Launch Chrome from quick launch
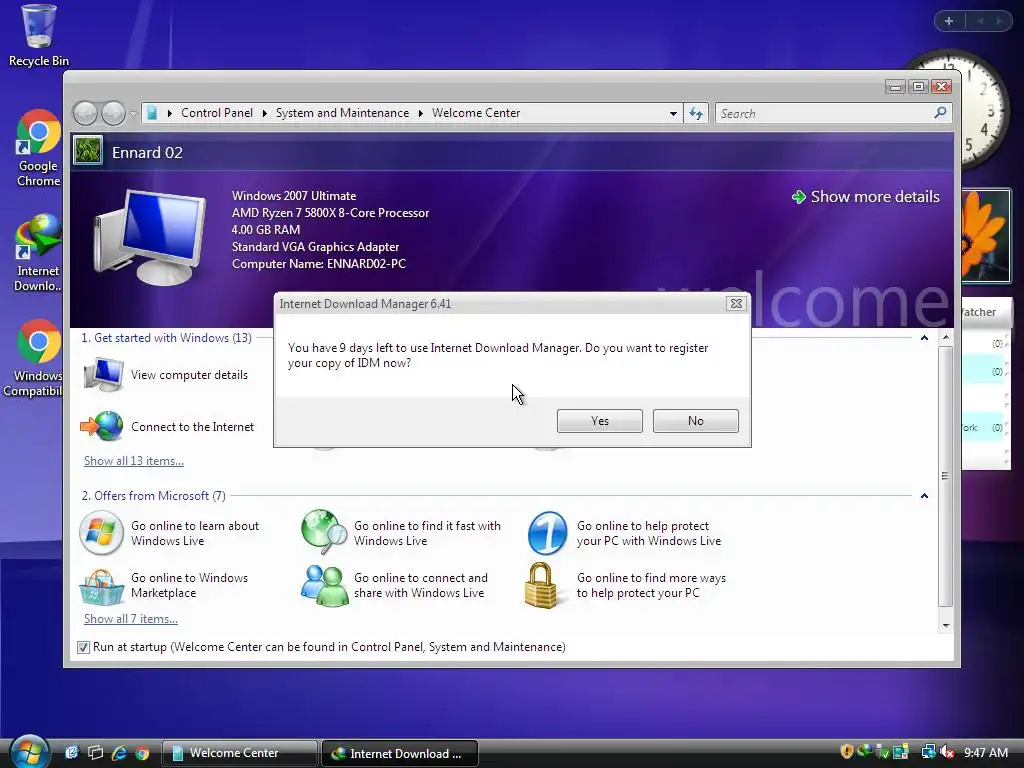Screen dimensions: 1024x768 point(142,753)
